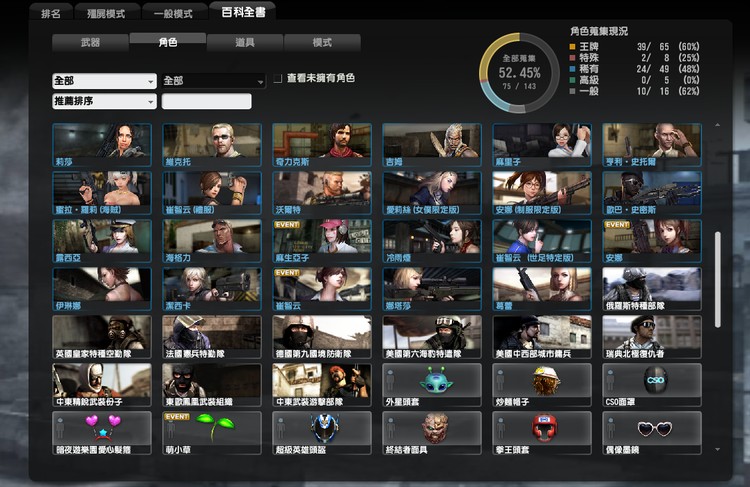The image size is (750, 487).
Task: Select the 瑞典北極復仇者 character card
Action: (652, 337)
